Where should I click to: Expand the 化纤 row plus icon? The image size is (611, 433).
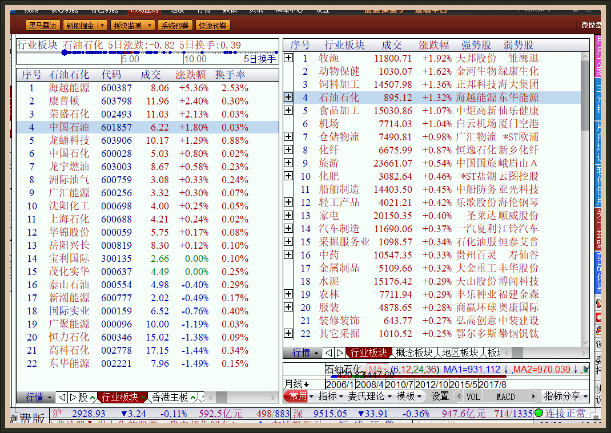(288, 150)
